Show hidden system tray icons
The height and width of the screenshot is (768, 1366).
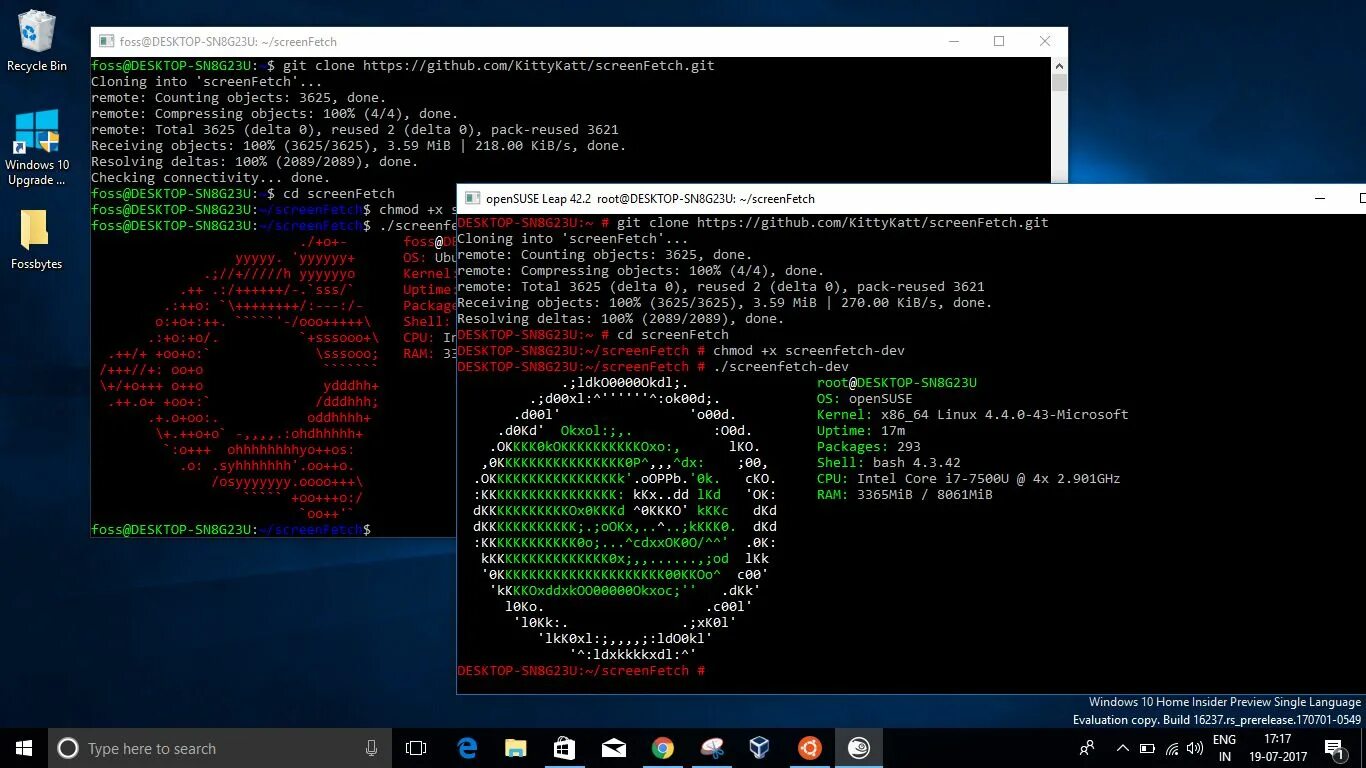coord(1122,748)
